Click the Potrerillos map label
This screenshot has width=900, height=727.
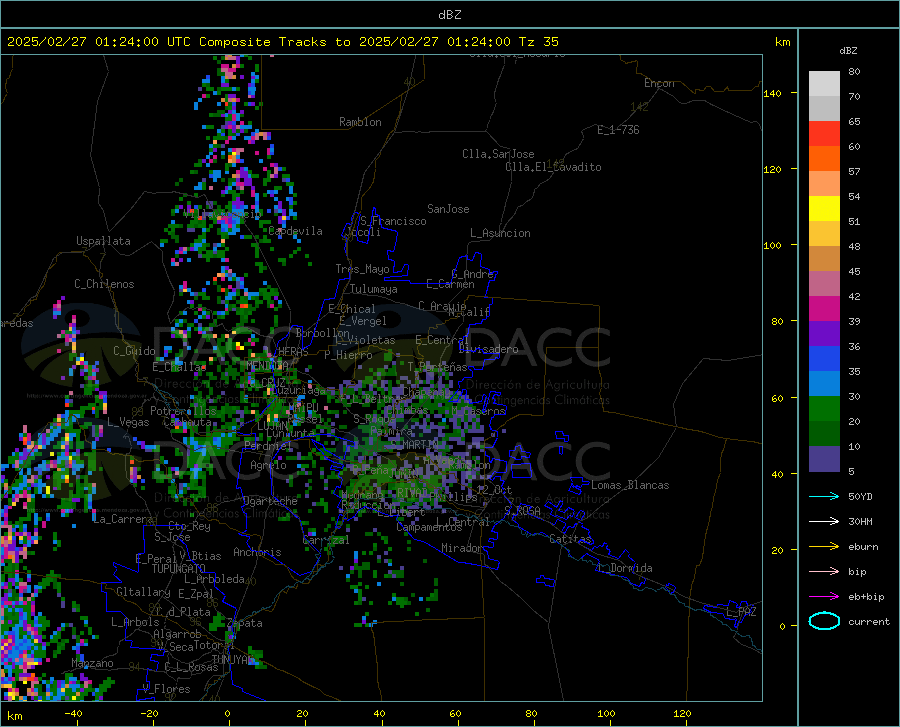(183, 411)
